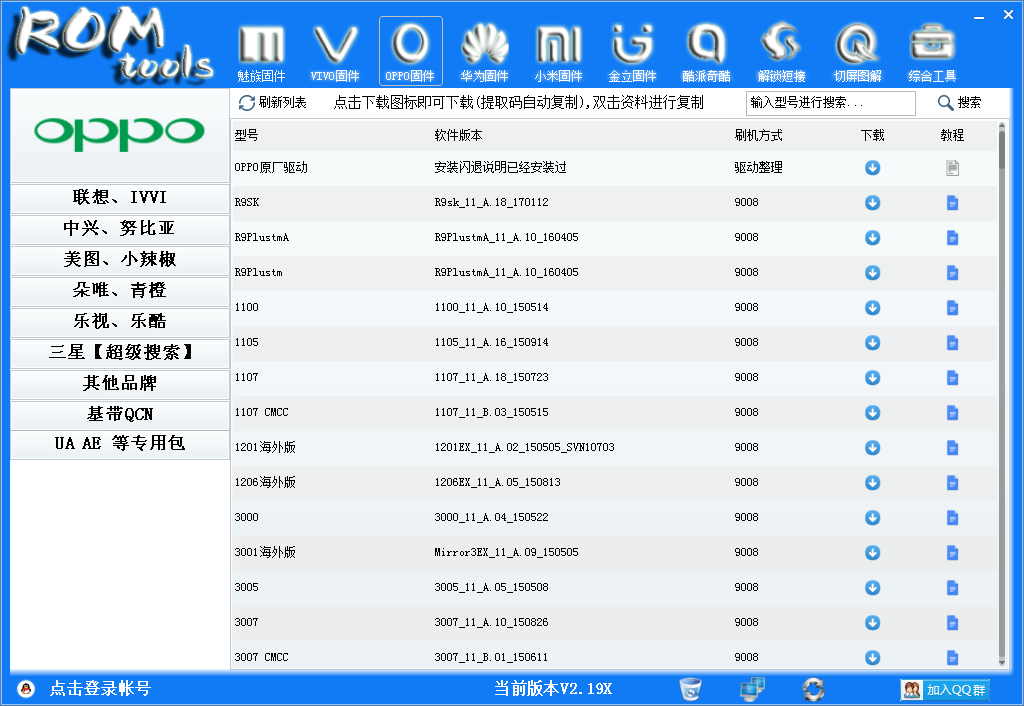Click the 刷机方式 column header

point(758,135)
